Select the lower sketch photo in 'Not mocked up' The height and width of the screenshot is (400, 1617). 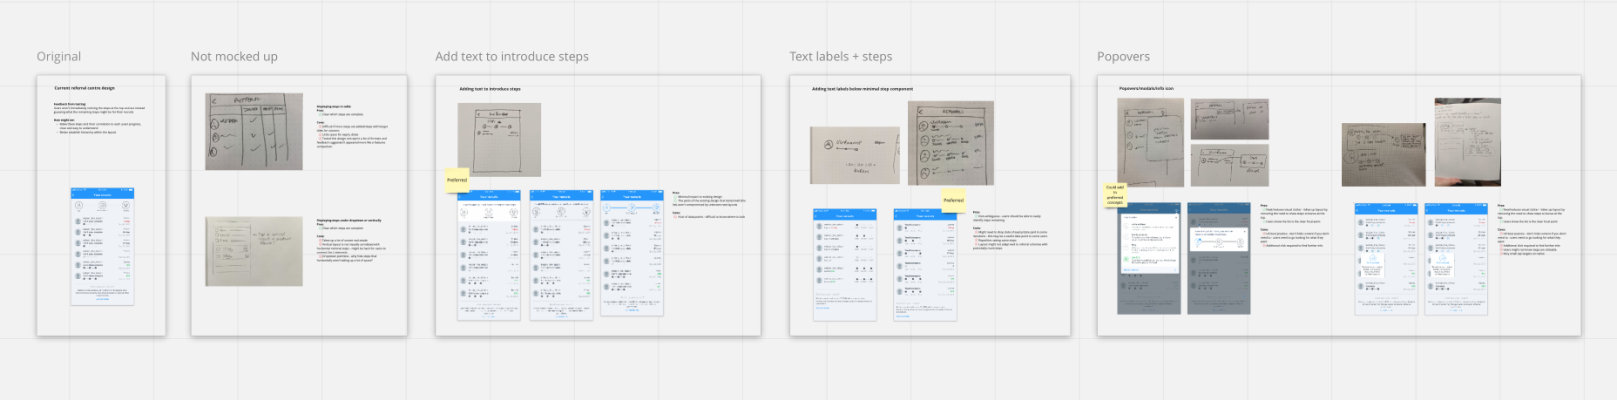coord(254,251)
